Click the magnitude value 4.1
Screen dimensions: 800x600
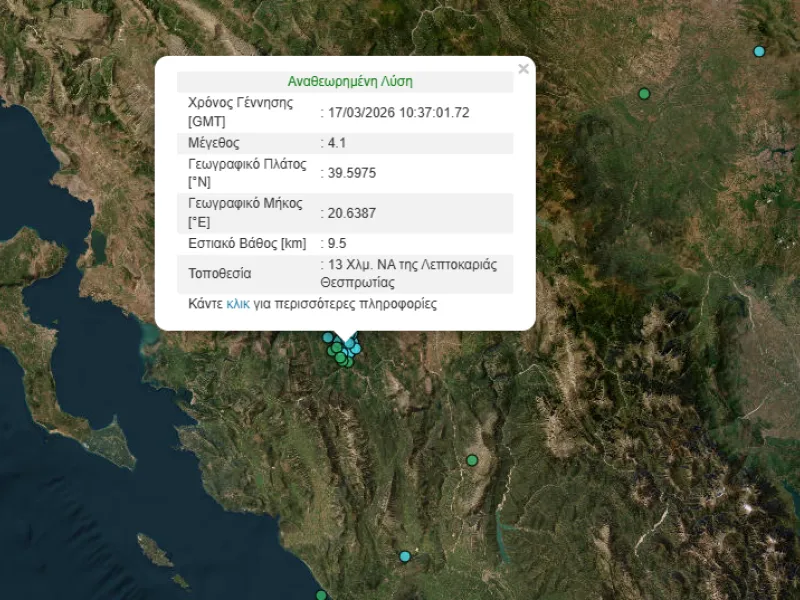pos(337,143)
